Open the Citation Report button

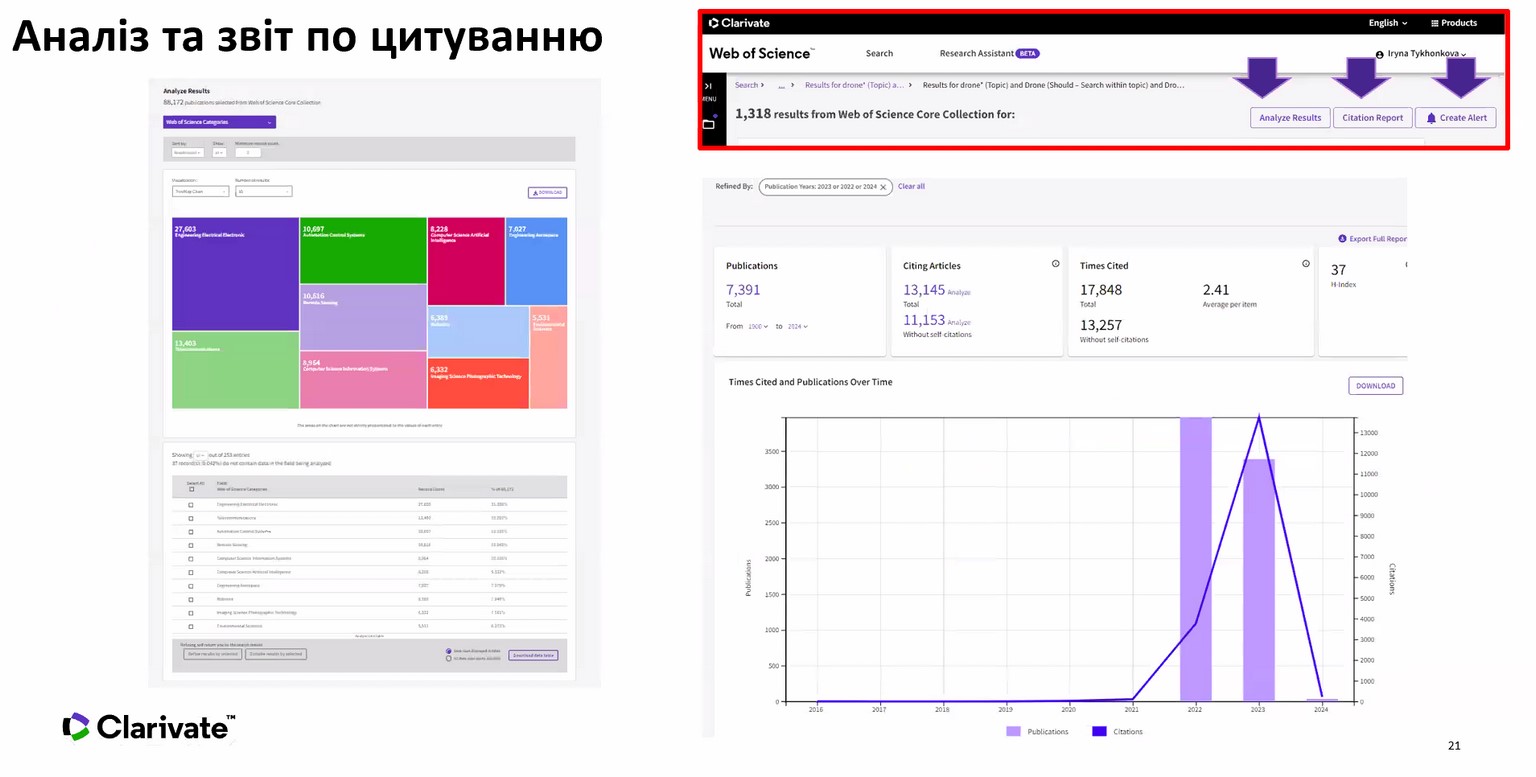(1372, 118)
